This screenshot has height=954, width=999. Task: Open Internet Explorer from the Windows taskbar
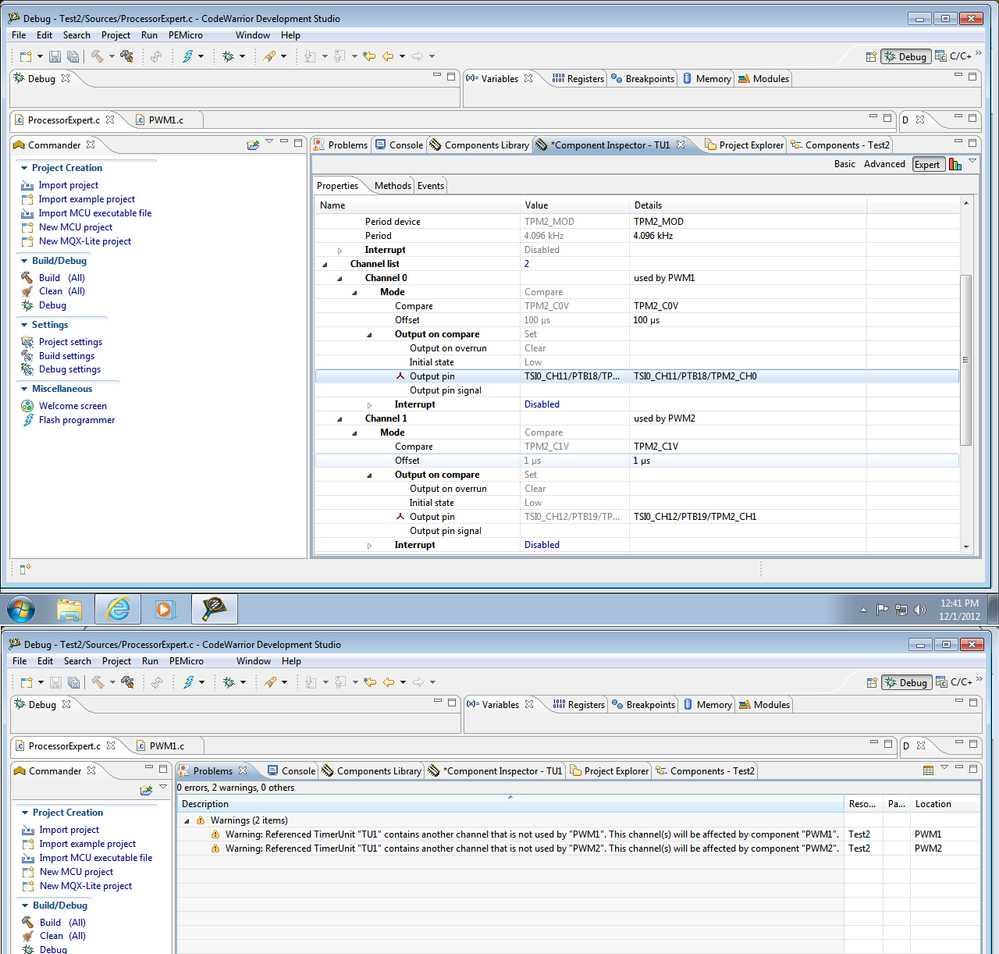(118, 608)
